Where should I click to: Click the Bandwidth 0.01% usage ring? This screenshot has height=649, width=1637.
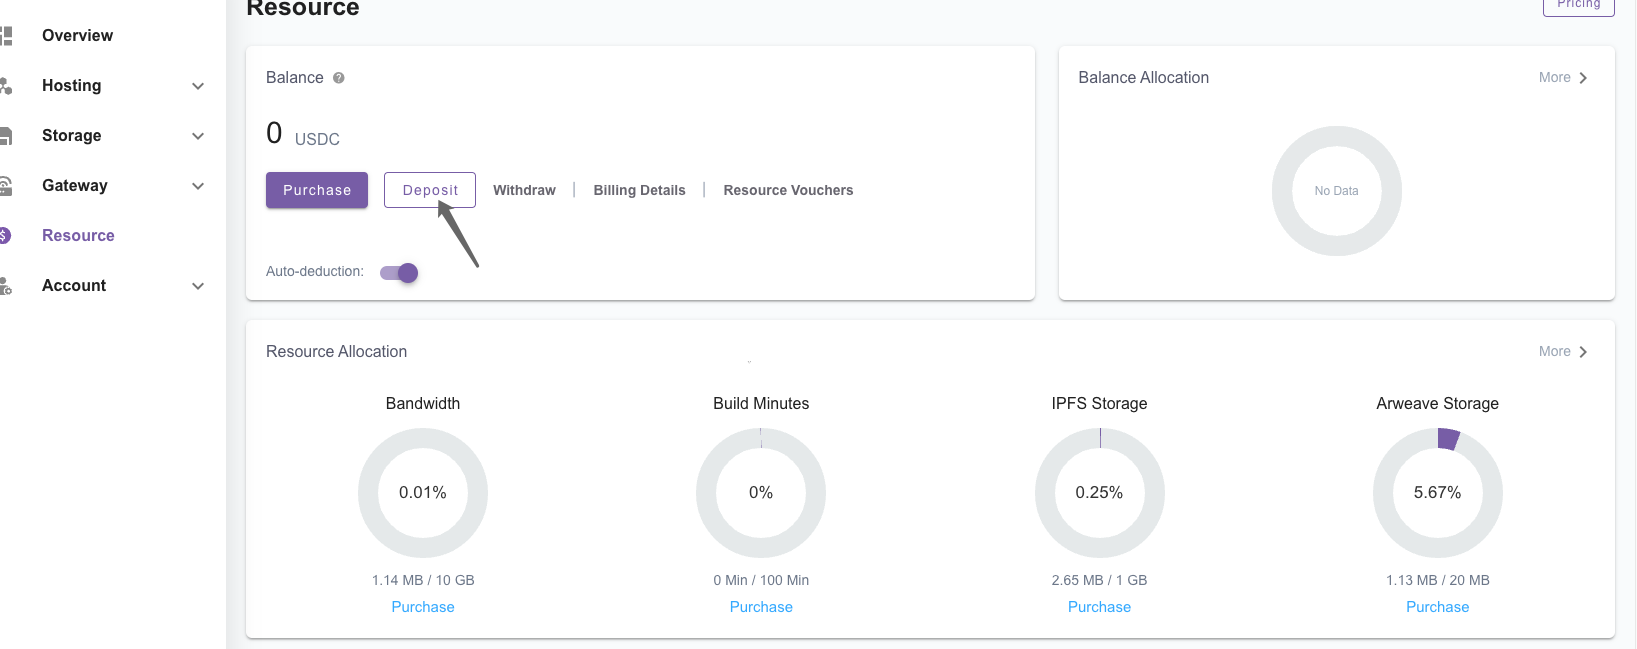click(x=423, y=493)
